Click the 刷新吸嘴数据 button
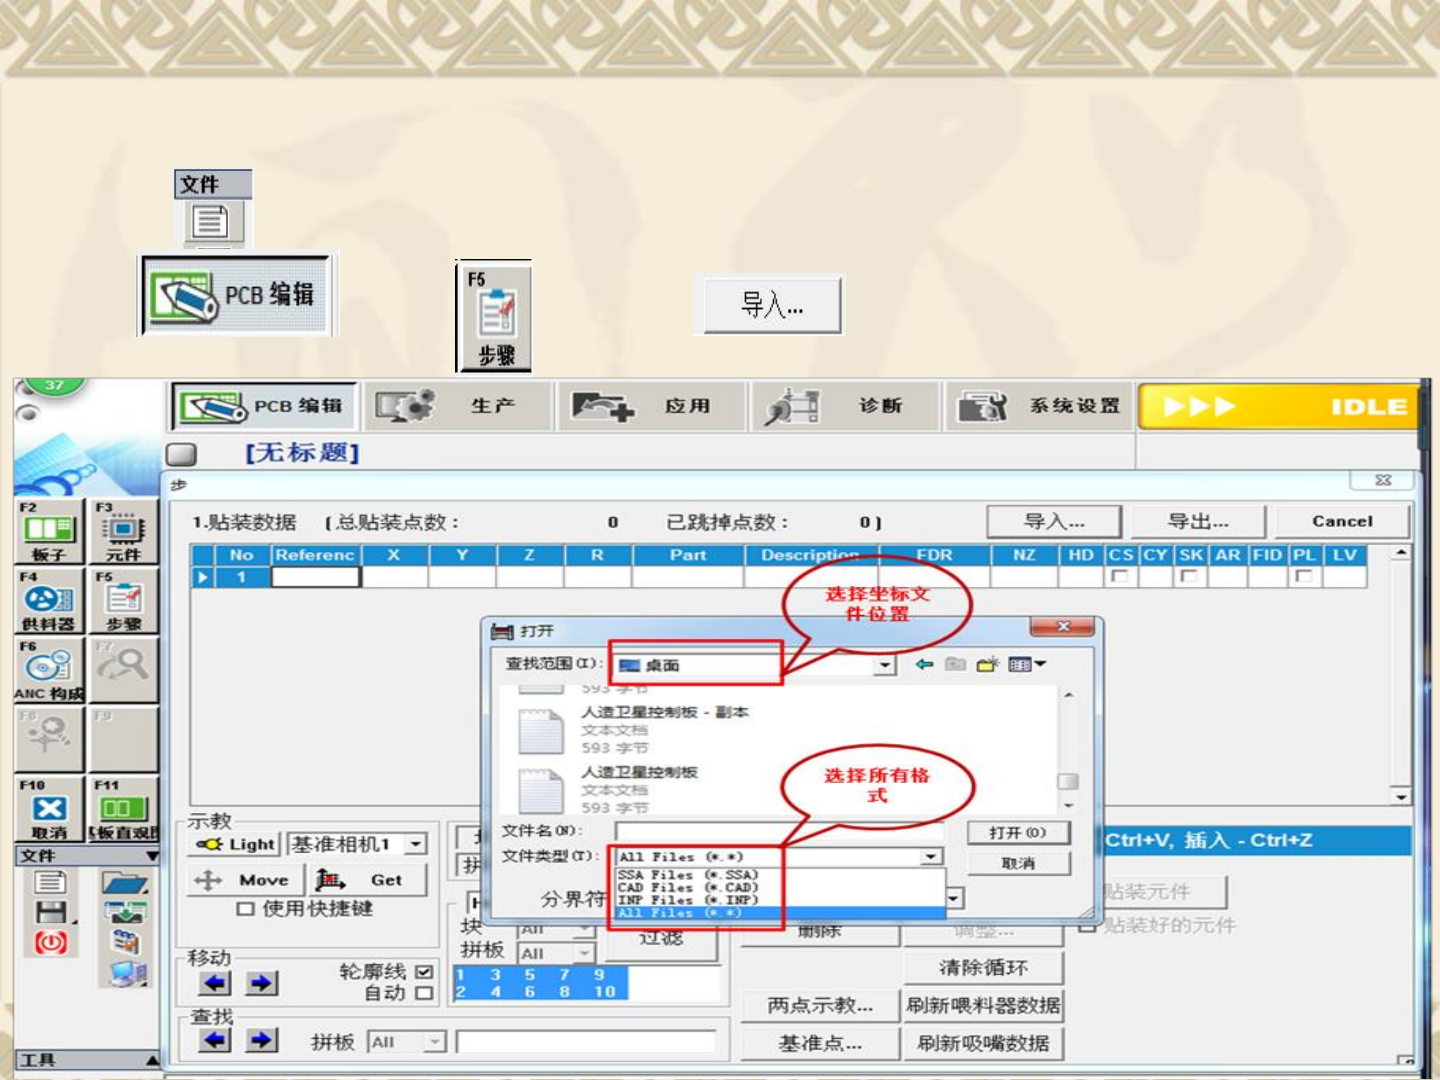This screenshot has width=1440, height=1080. 983,1044
